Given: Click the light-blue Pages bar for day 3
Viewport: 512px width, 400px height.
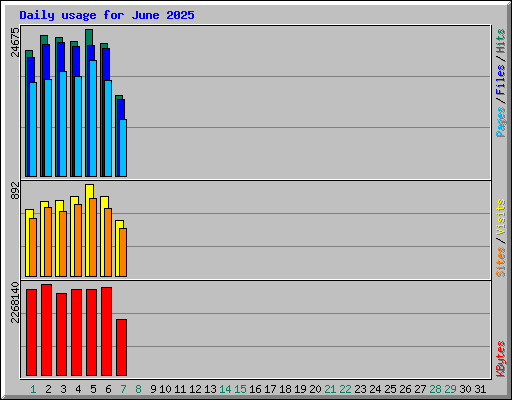Looking at the screenshot, I should click(63, 124).
